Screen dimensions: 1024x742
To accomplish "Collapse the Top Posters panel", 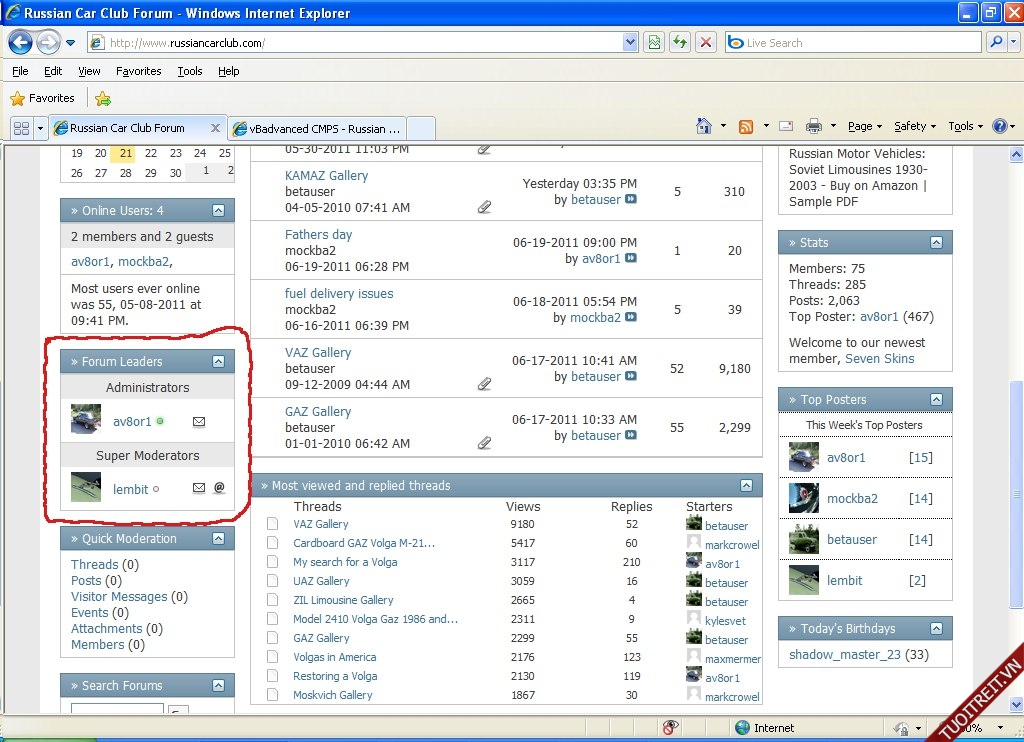I will coord(936,400).
